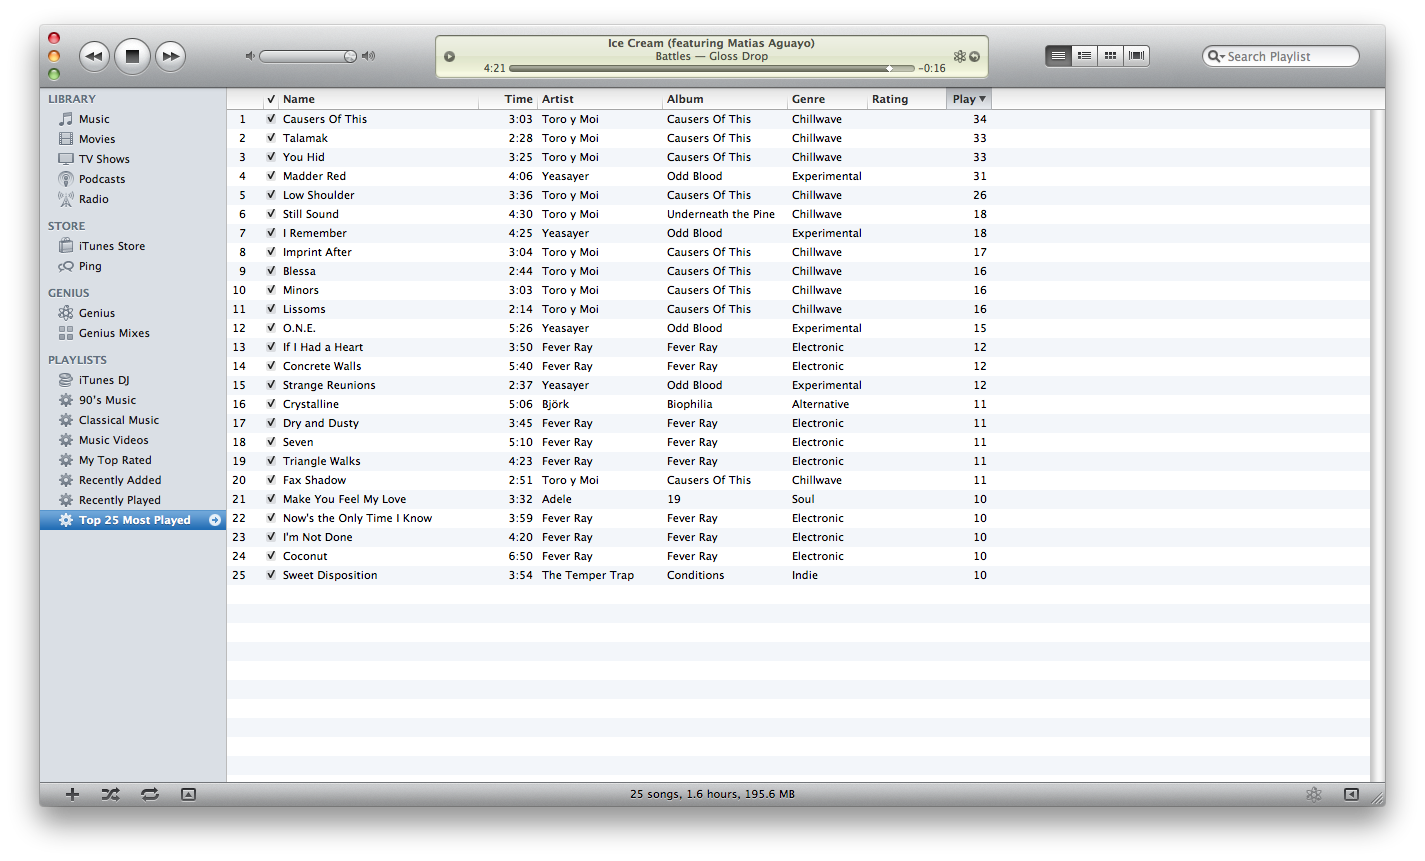
Task: Open Genius in sidebar
Action: [97, 313]
